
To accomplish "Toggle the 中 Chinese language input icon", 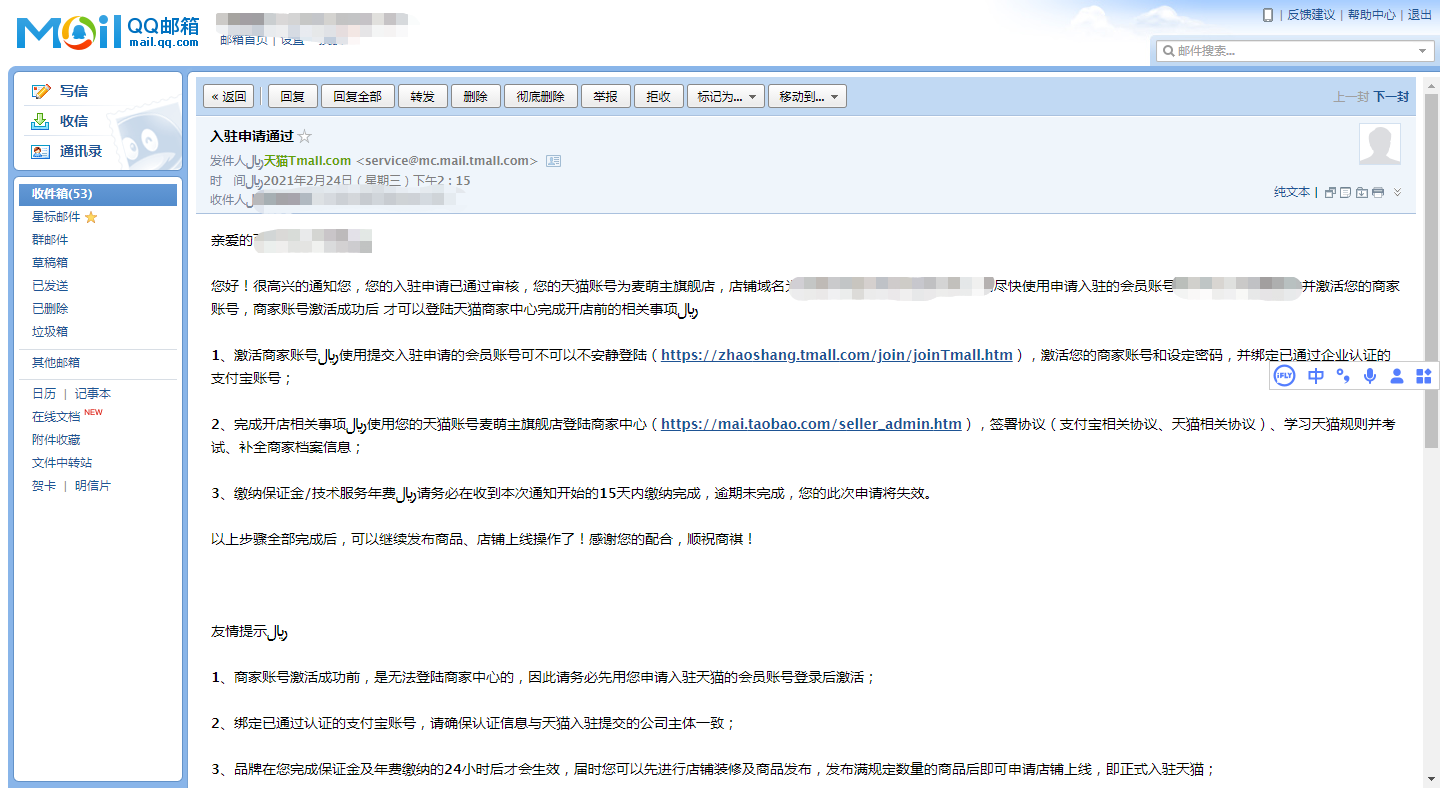I will pyautogui.click(x=1316, y=376).
